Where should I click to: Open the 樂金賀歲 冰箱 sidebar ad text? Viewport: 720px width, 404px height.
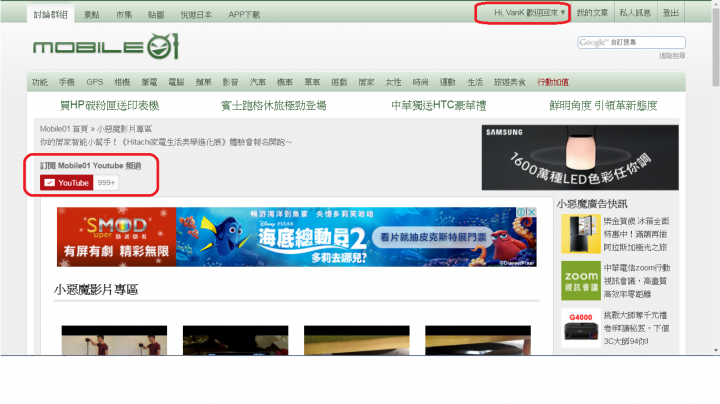[x=636, y=234]
